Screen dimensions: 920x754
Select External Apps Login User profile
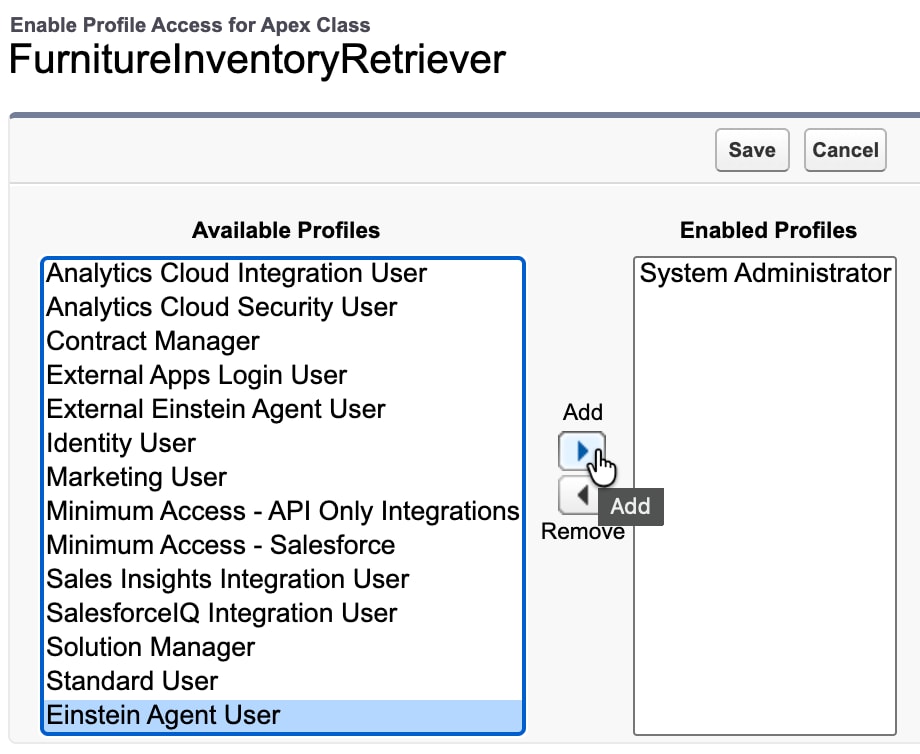tap(283, 376)
